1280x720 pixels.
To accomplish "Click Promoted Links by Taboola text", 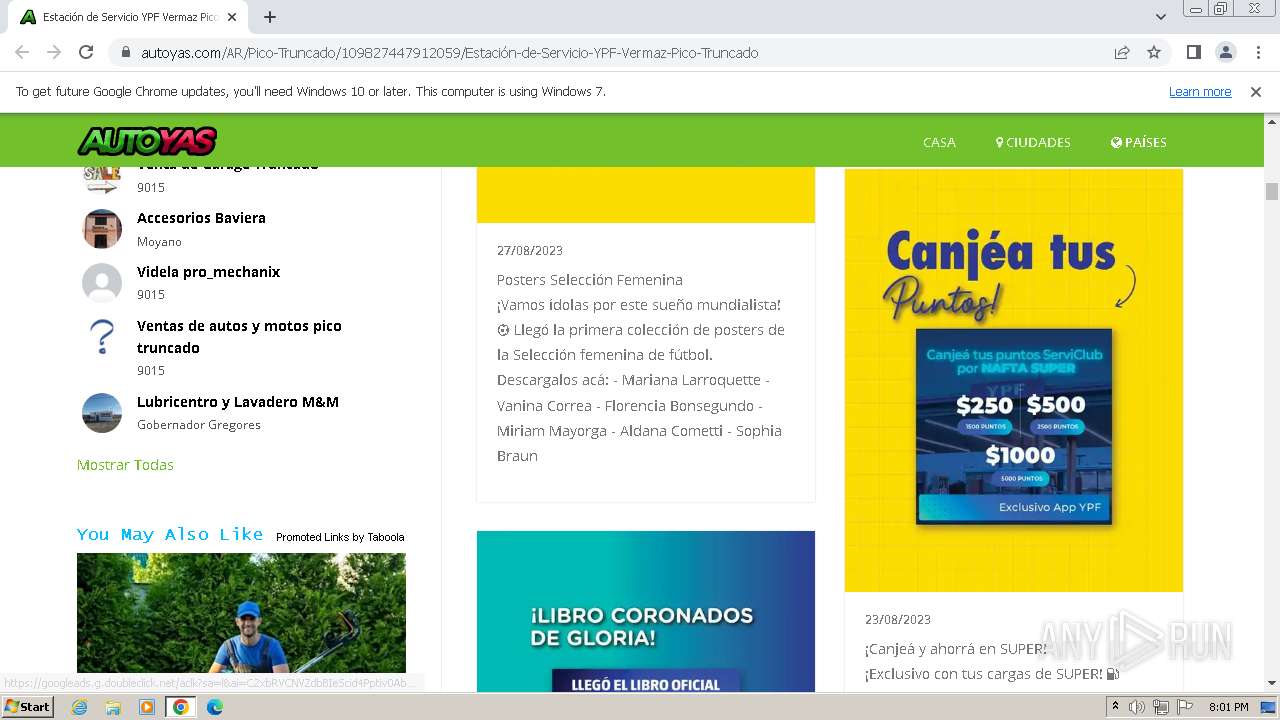I will point(340,537).
